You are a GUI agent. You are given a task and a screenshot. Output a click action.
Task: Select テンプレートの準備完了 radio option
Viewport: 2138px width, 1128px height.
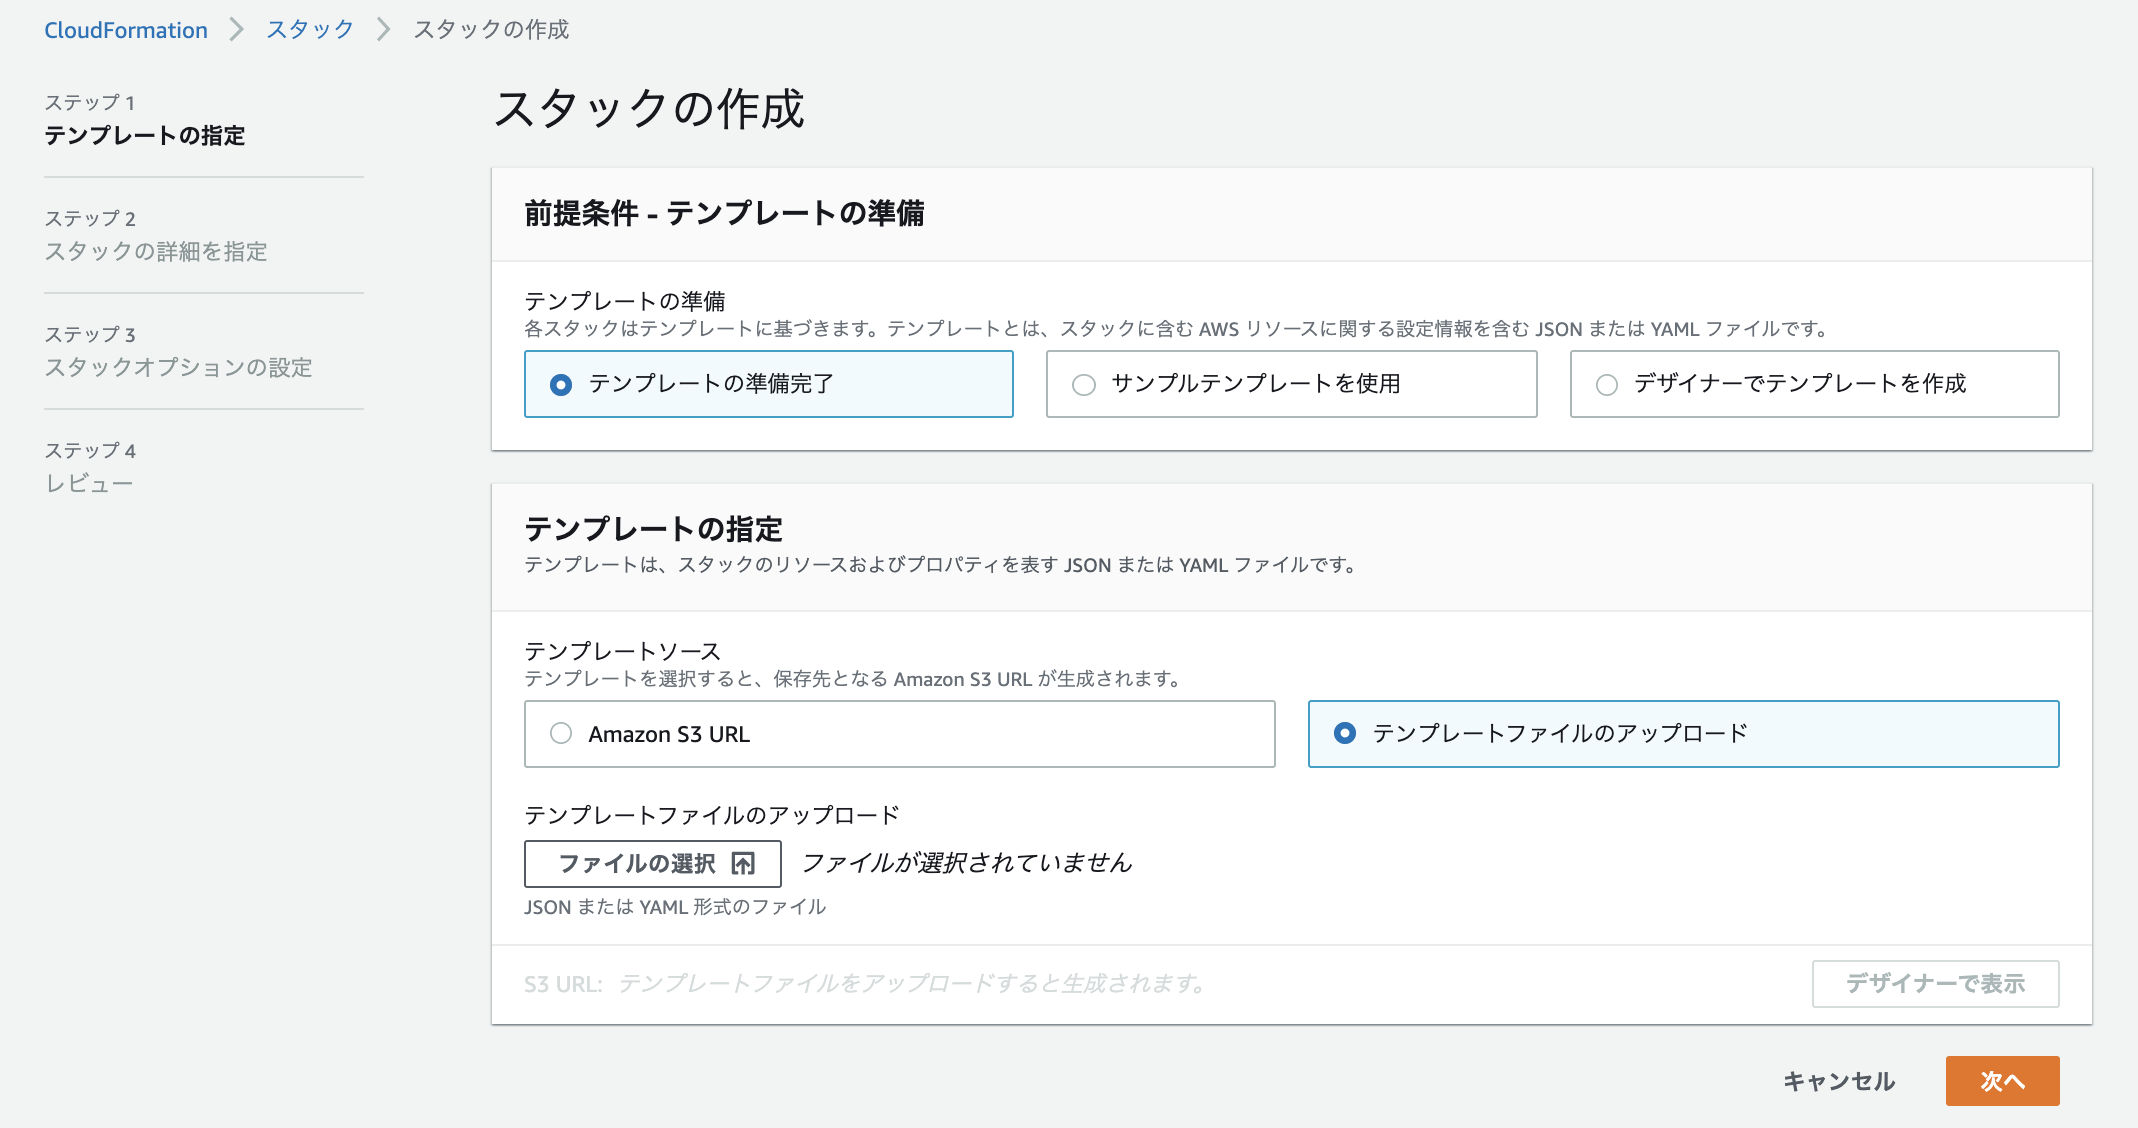click(x=768, y=384)
